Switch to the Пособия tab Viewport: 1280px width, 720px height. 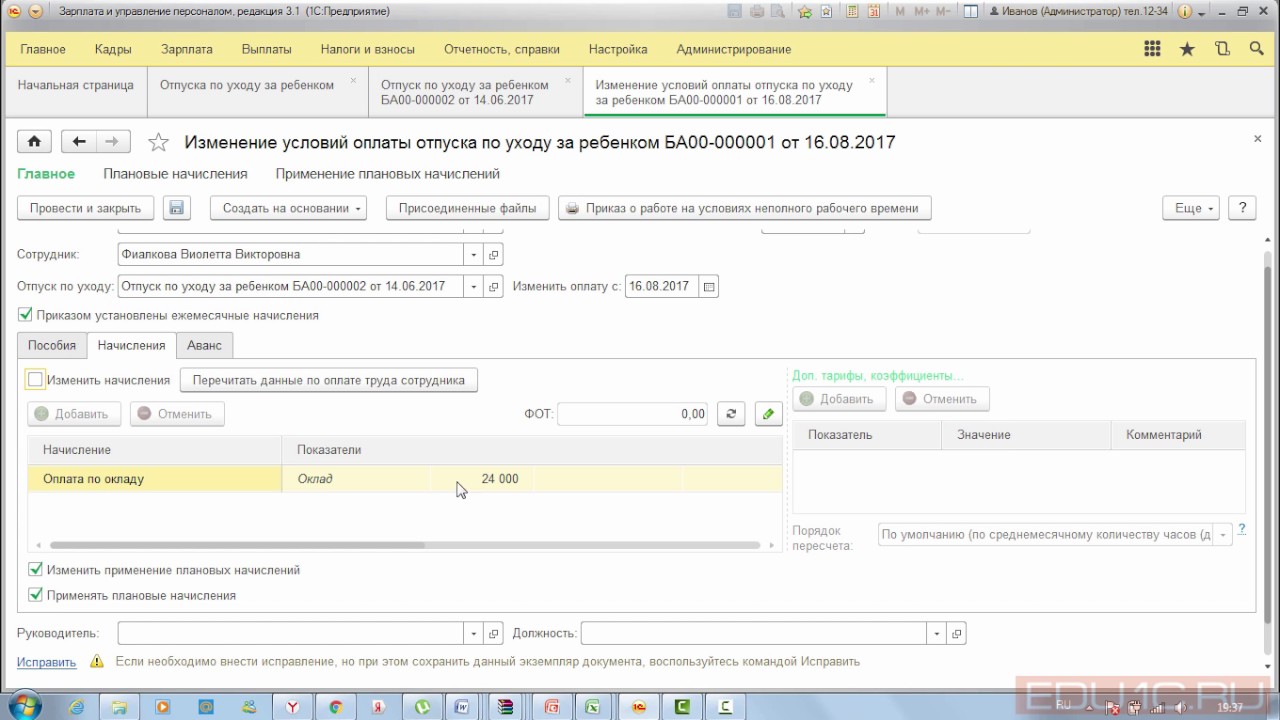point(52,345)
